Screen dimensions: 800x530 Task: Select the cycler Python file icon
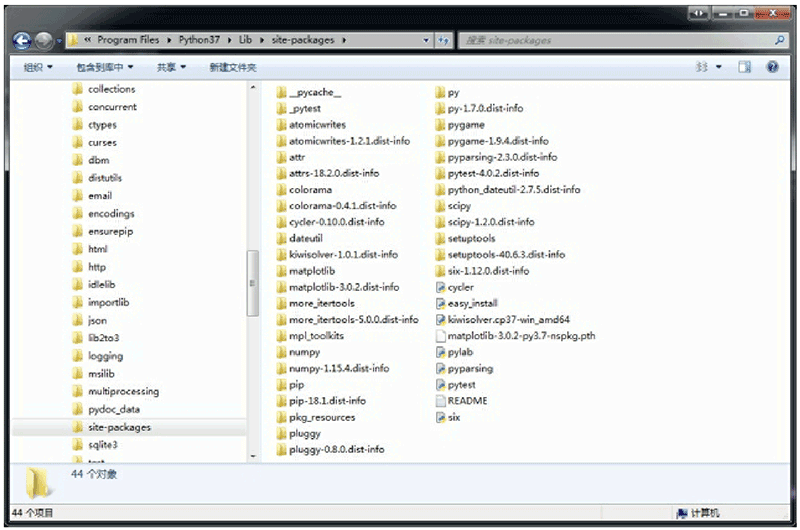click(440, 287)
